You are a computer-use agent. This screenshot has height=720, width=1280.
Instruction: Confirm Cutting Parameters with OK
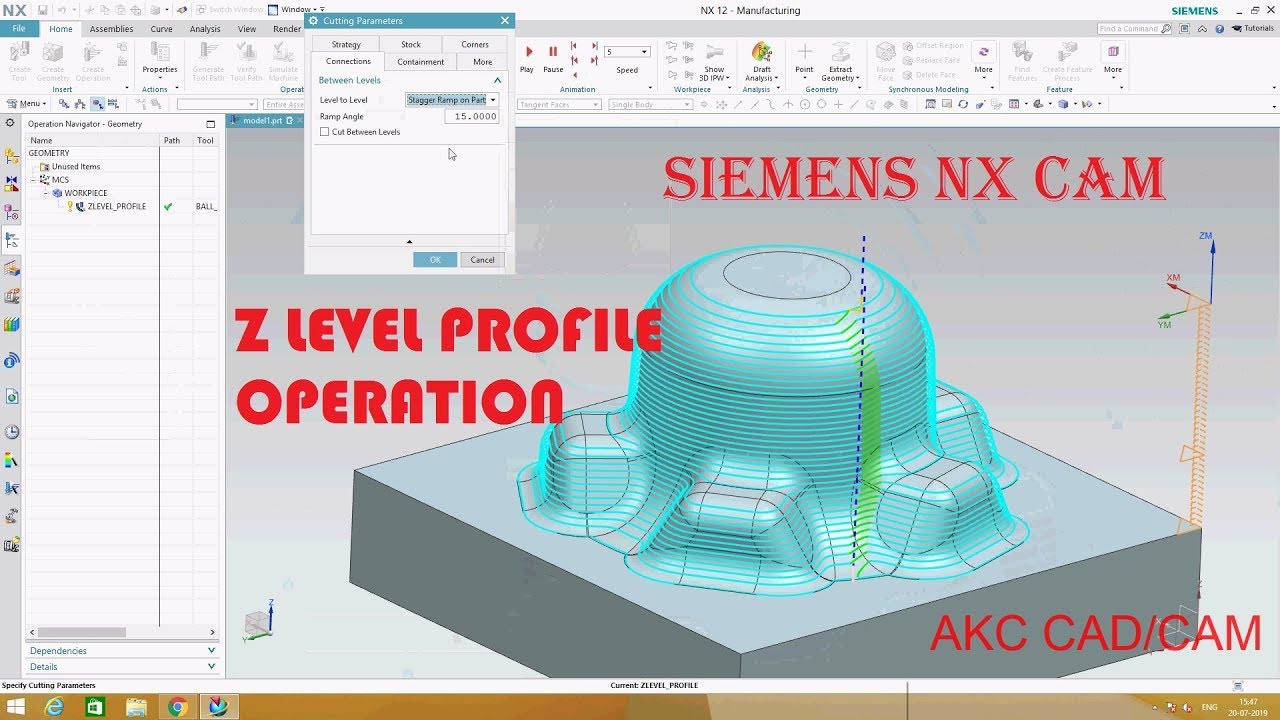coord(435,260)
